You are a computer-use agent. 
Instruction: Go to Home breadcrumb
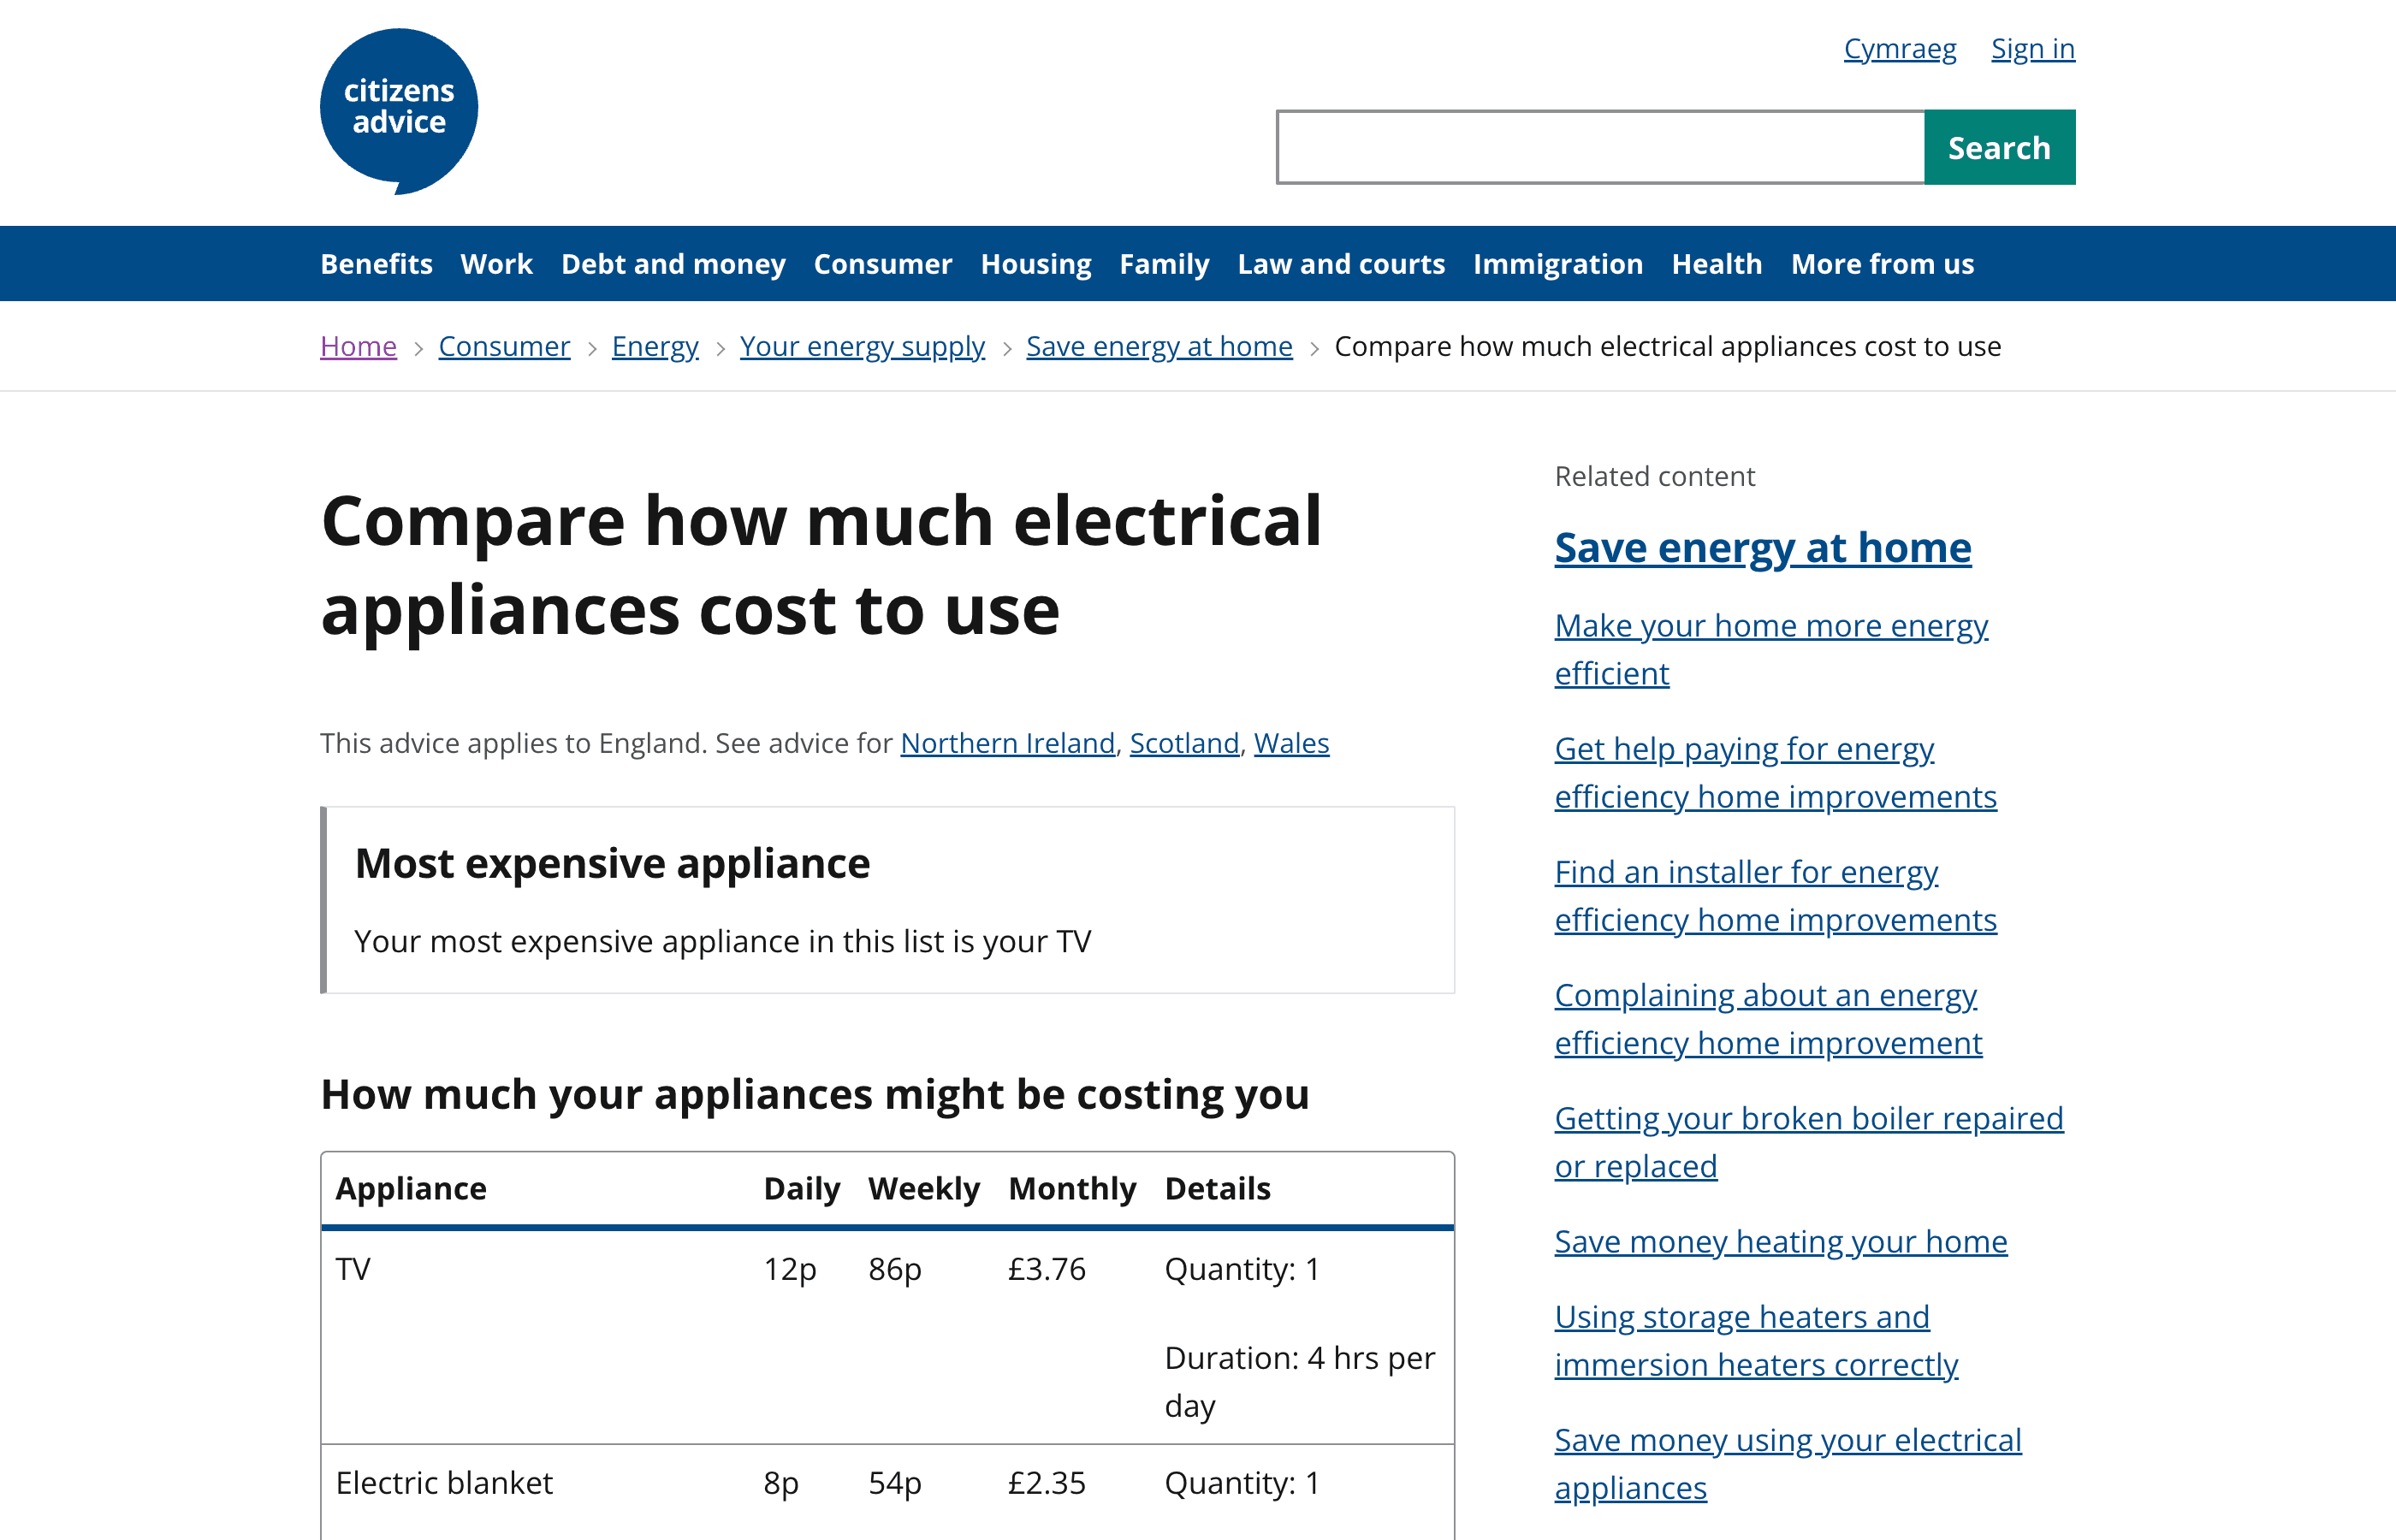(358, 346)
